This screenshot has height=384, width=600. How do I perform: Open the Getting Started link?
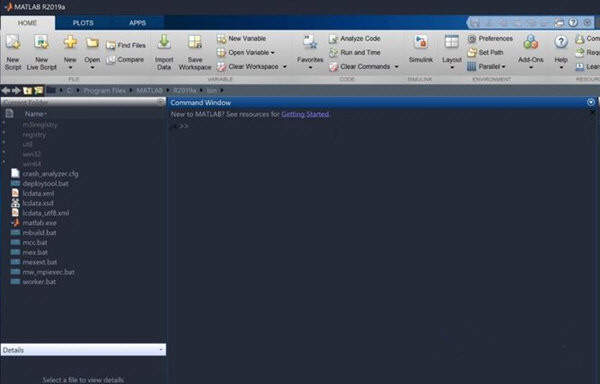(305, 114)
